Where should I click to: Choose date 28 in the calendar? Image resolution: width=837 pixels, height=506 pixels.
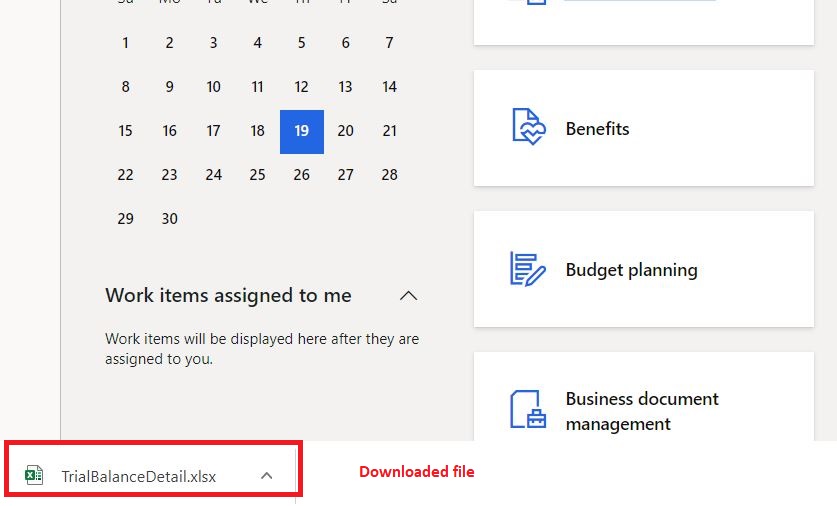(x=390, y=175)
